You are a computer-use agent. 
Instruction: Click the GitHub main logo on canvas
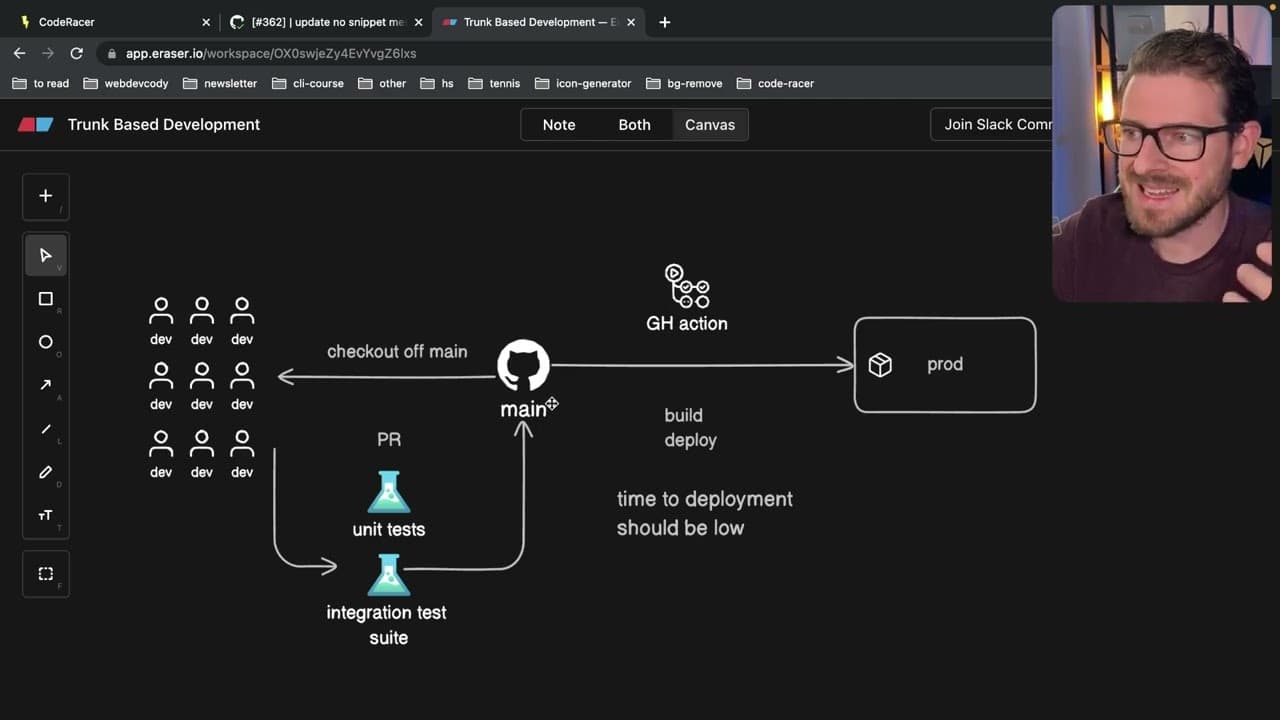click(523, 365)
